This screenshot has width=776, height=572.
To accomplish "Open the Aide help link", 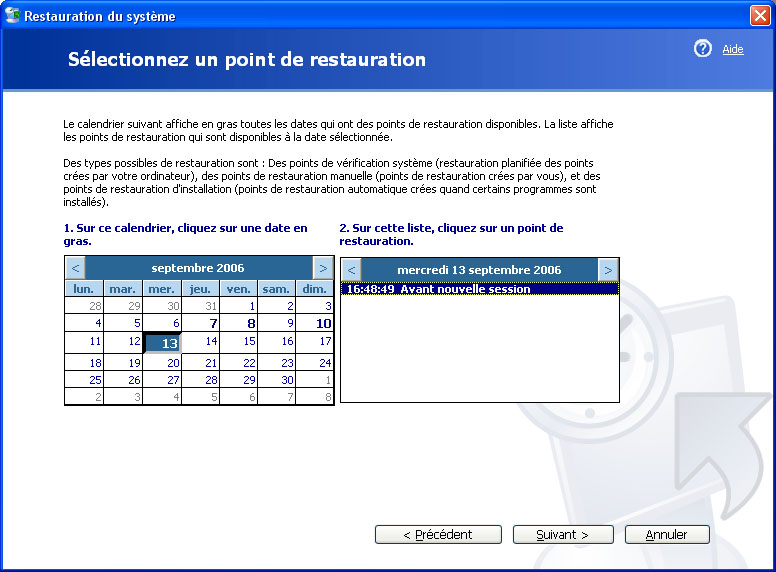I will click(733, 49).
